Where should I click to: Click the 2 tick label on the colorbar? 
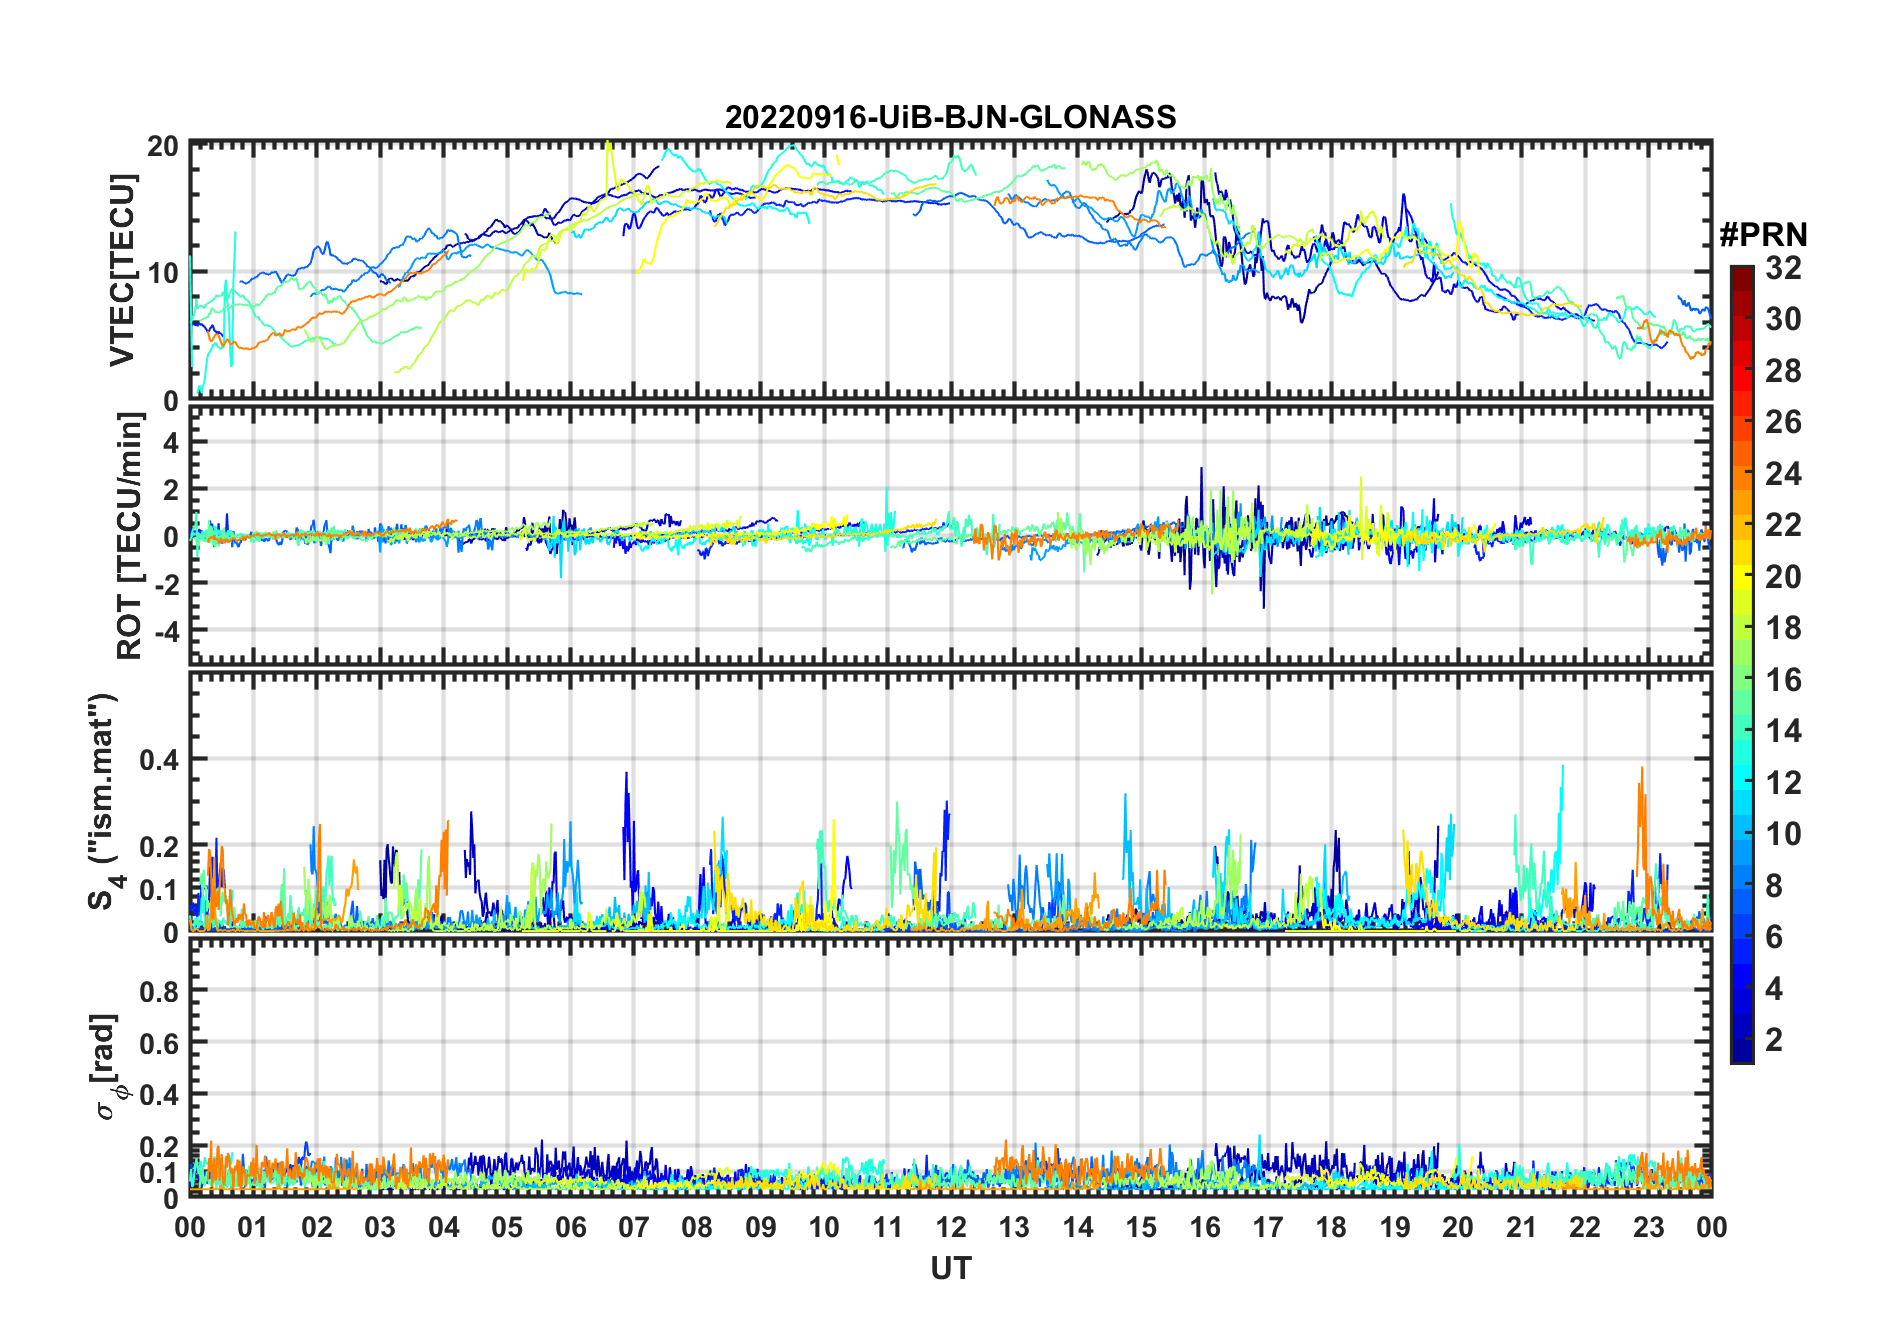pos(1774,1040)
